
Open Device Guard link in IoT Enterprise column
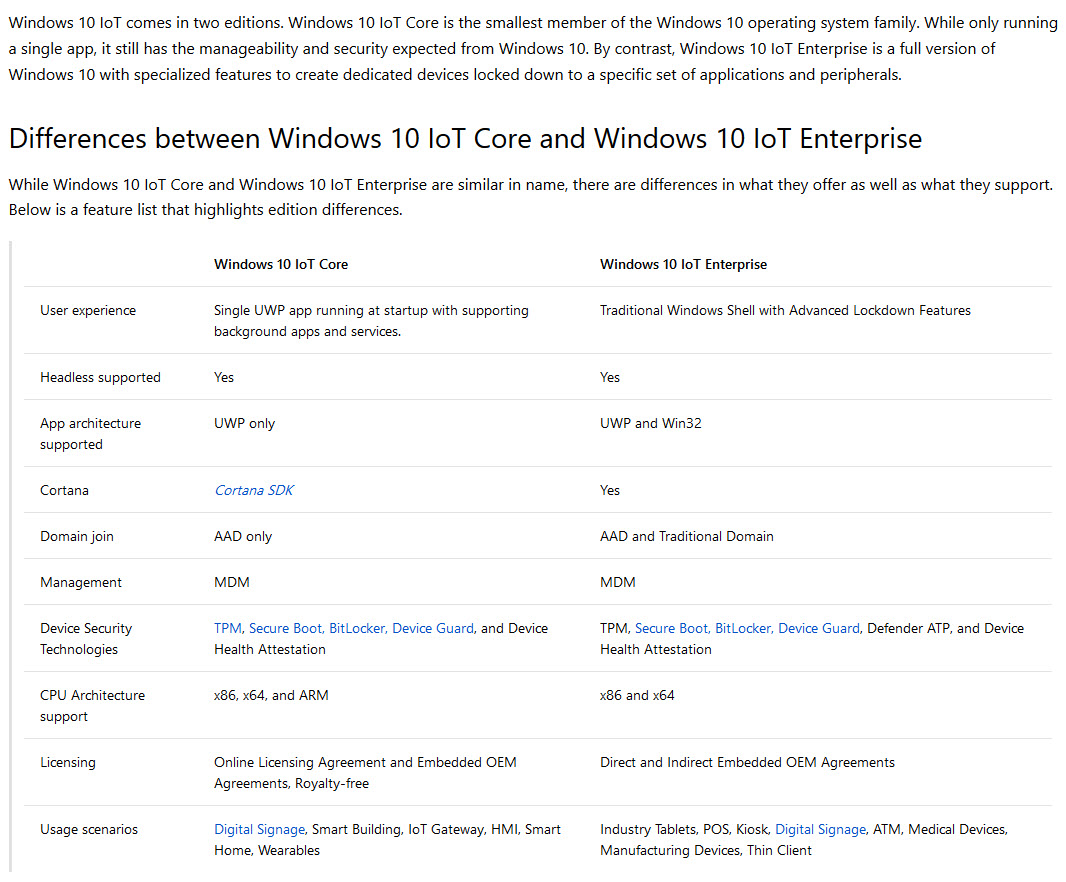tap(819, 628)
